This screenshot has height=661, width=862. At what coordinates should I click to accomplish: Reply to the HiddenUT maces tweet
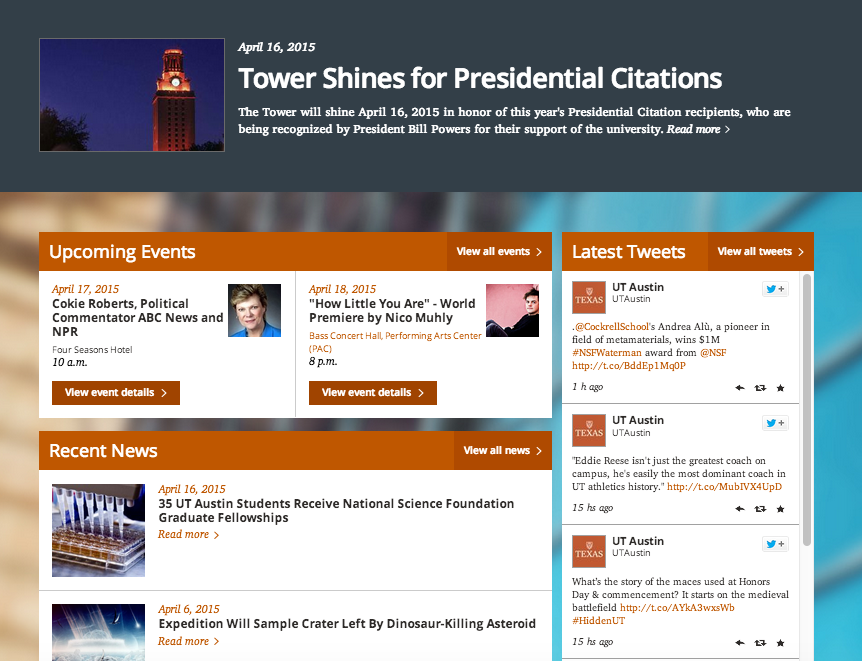click(740, 642)
